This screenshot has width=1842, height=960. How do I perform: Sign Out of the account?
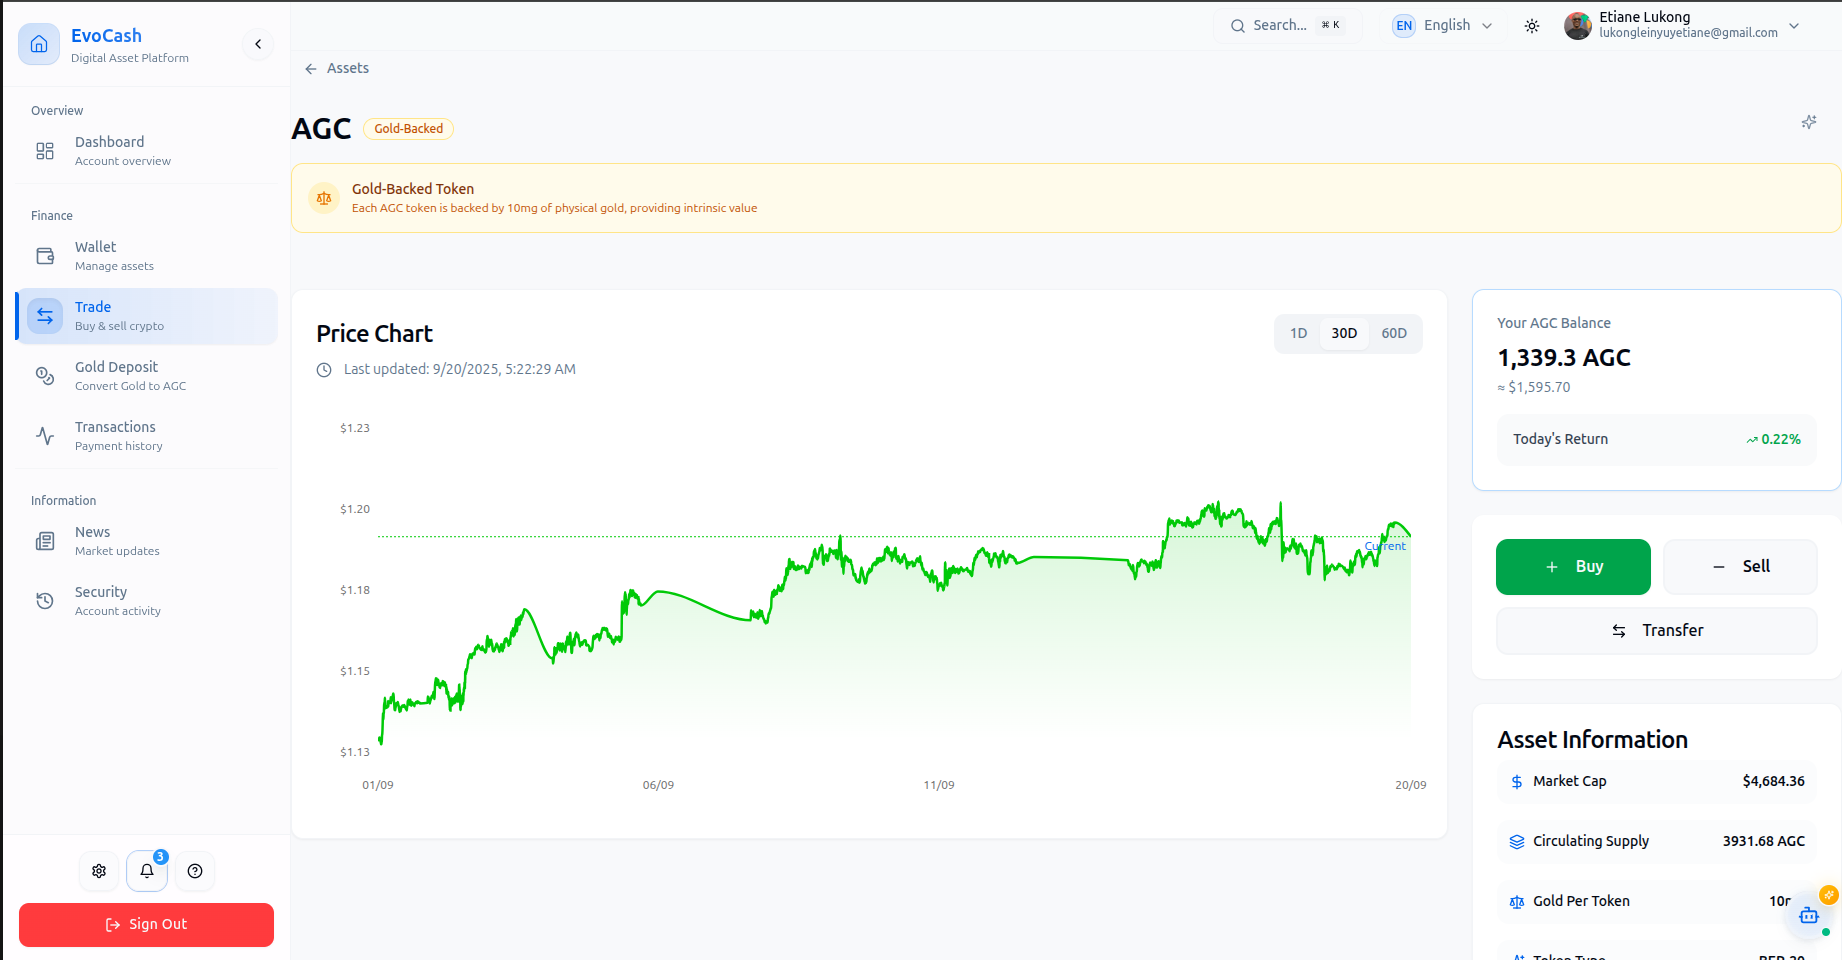click(146, 925)
